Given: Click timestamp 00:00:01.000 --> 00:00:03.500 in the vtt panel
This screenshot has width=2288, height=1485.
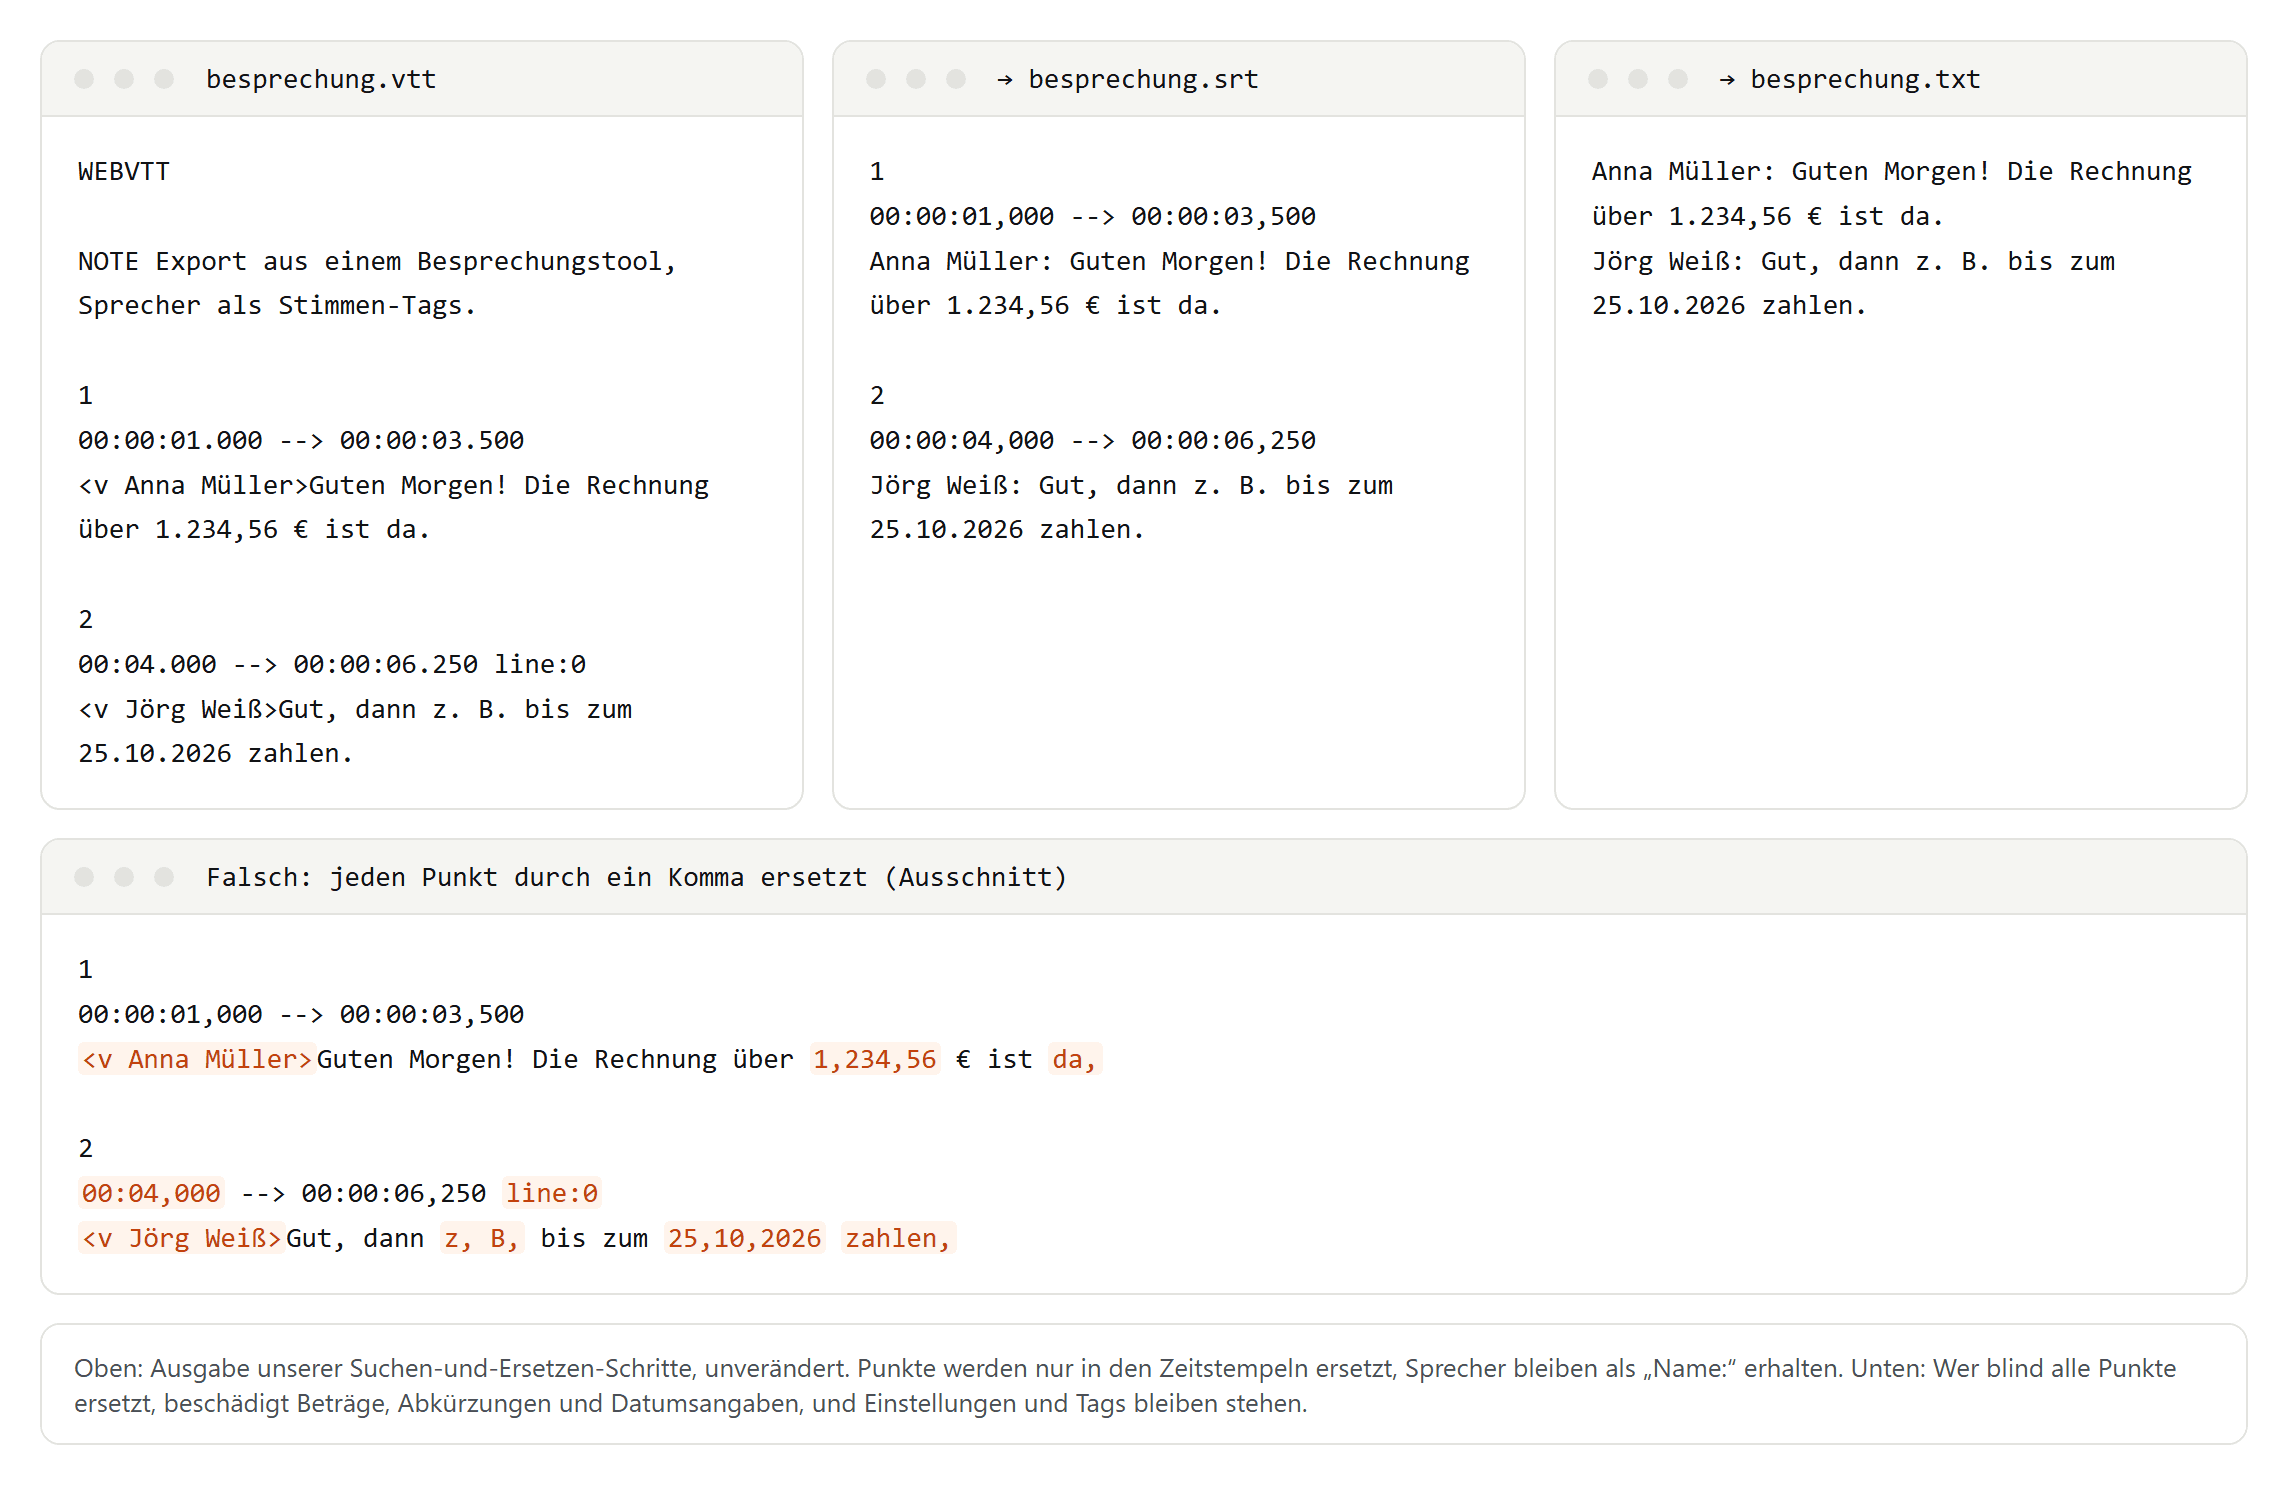Looking at the screenshot, I should coord(301,440).
